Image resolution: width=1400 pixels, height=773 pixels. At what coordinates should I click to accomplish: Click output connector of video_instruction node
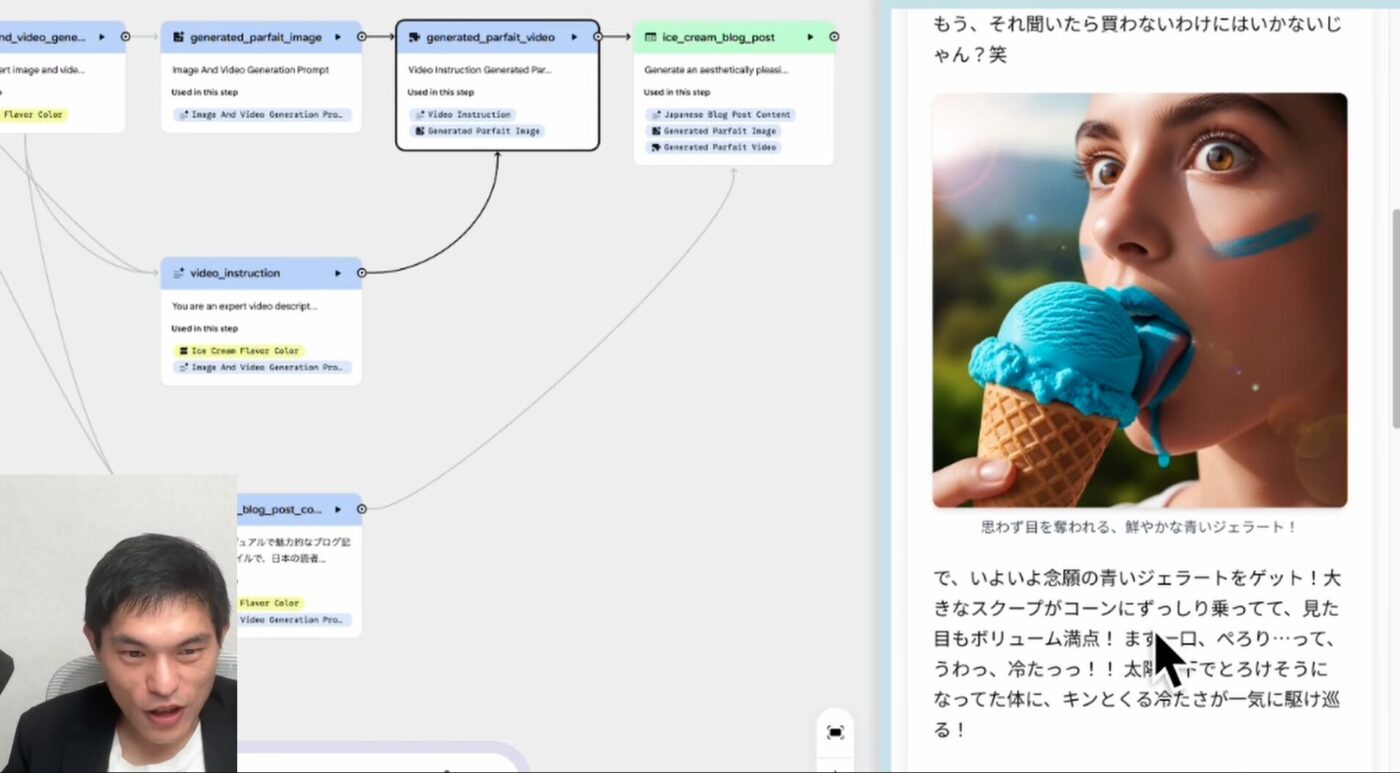[362, 273]
